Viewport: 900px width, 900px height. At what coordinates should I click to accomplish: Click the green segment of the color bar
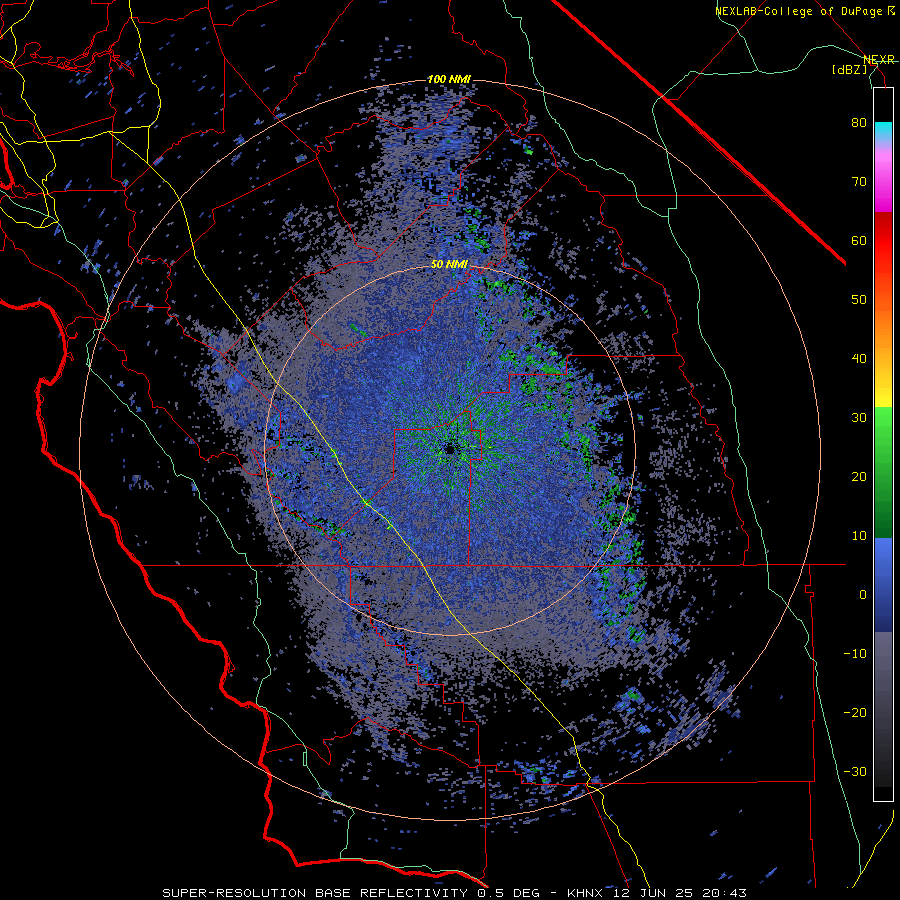[883, 472]
